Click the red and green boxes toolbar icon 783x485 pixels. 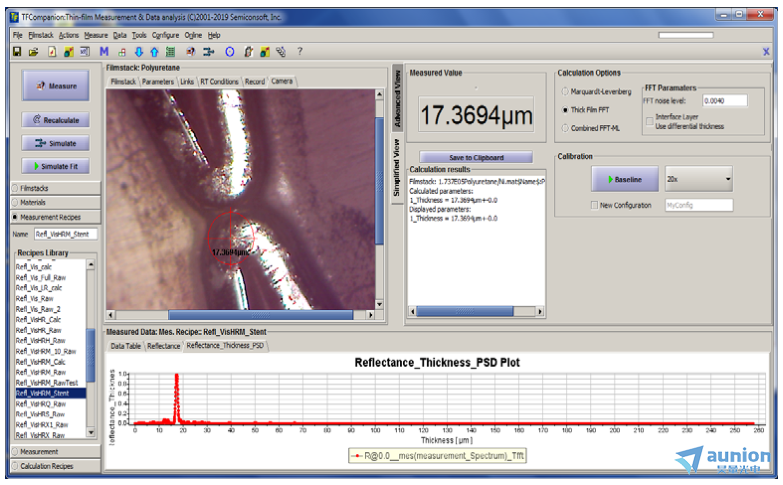(x=122, y=52)
